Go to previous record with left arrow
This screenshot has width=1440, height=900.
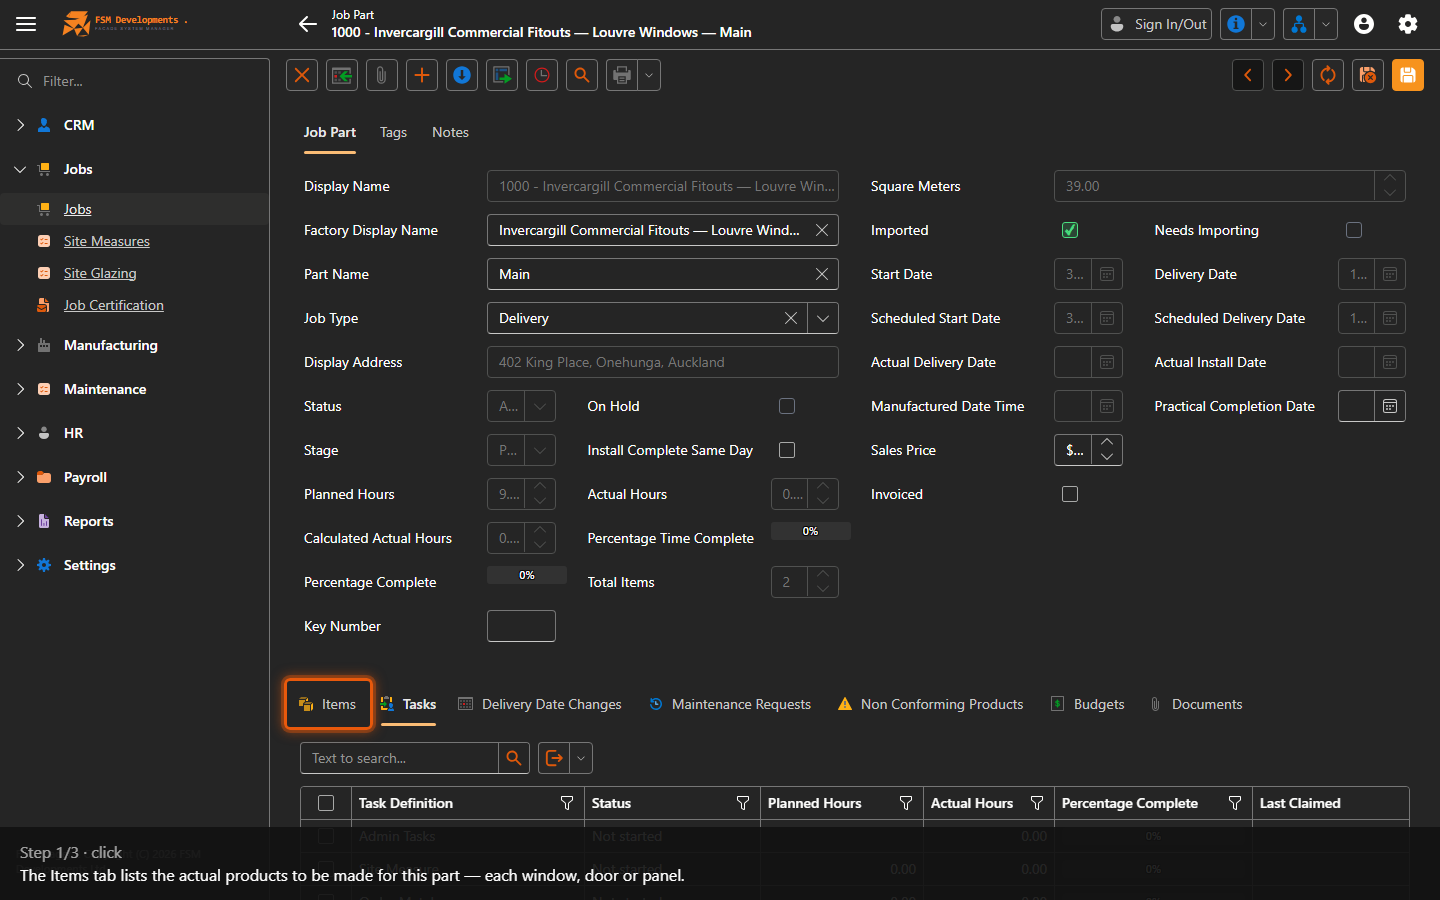click(x=1247, y=75)
